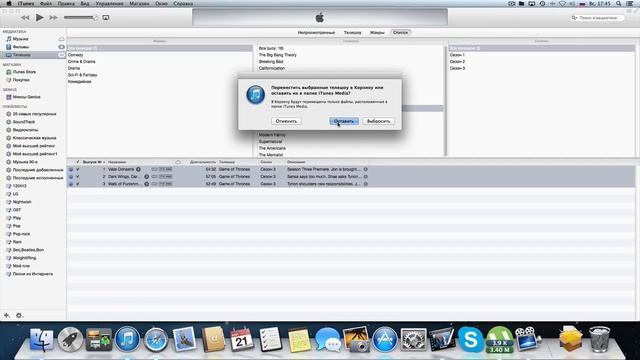This screenshot has width=640, height=360.
Task: Click the cloud icon next to Музыка
Action: [61, 39]
